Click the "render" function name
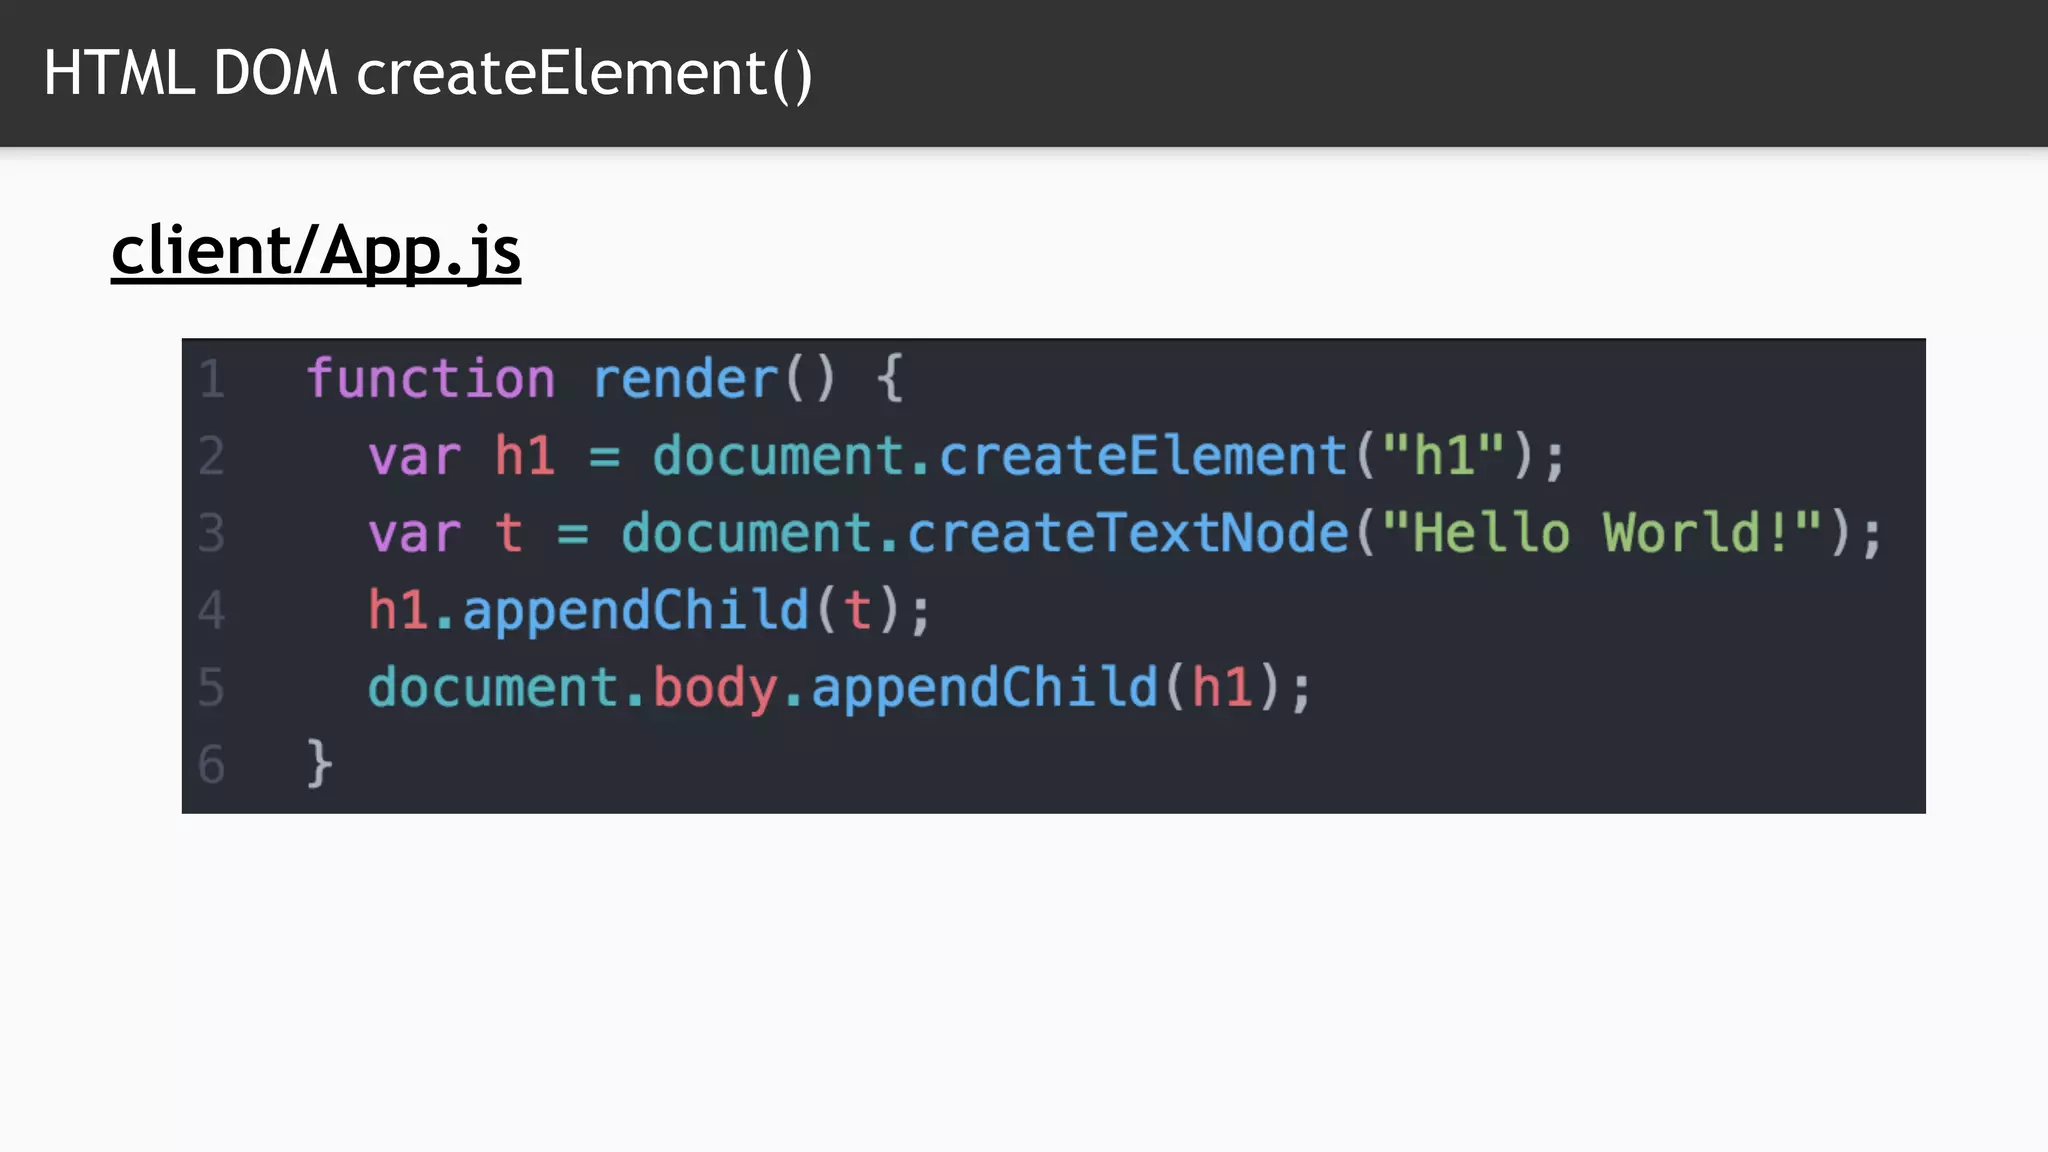 coord(685,379)
